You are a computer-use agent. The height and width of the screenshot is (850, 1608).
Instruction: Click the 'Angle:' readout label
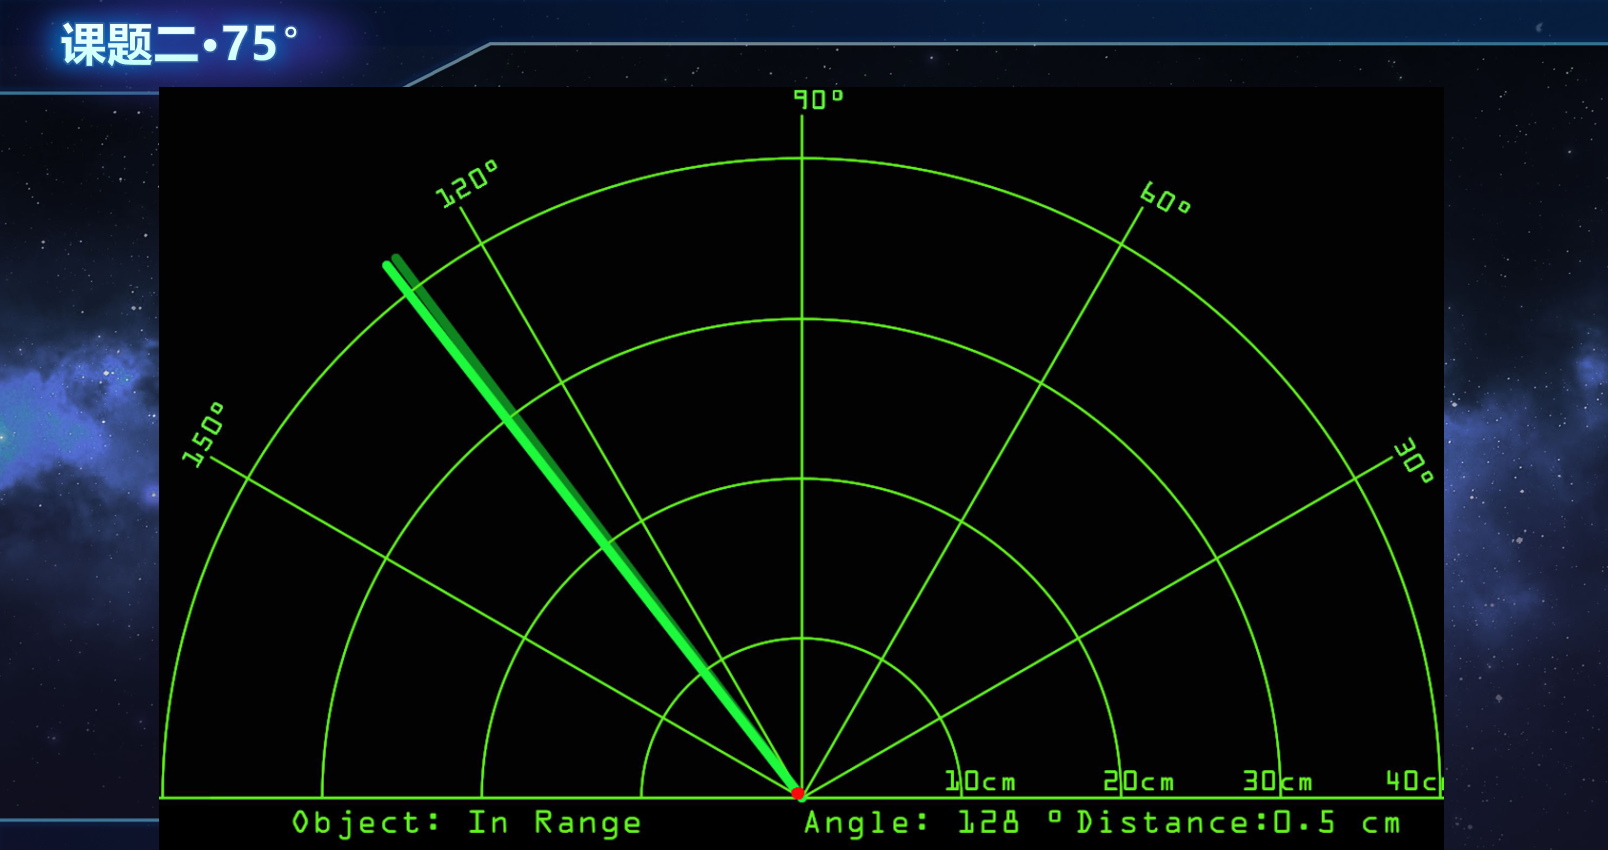coord(866,822)
